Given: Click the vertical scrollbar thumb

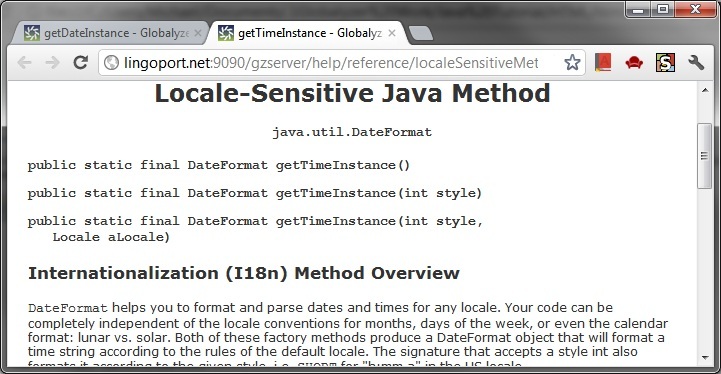Looking at the screenshot, I should coord(705,155).
